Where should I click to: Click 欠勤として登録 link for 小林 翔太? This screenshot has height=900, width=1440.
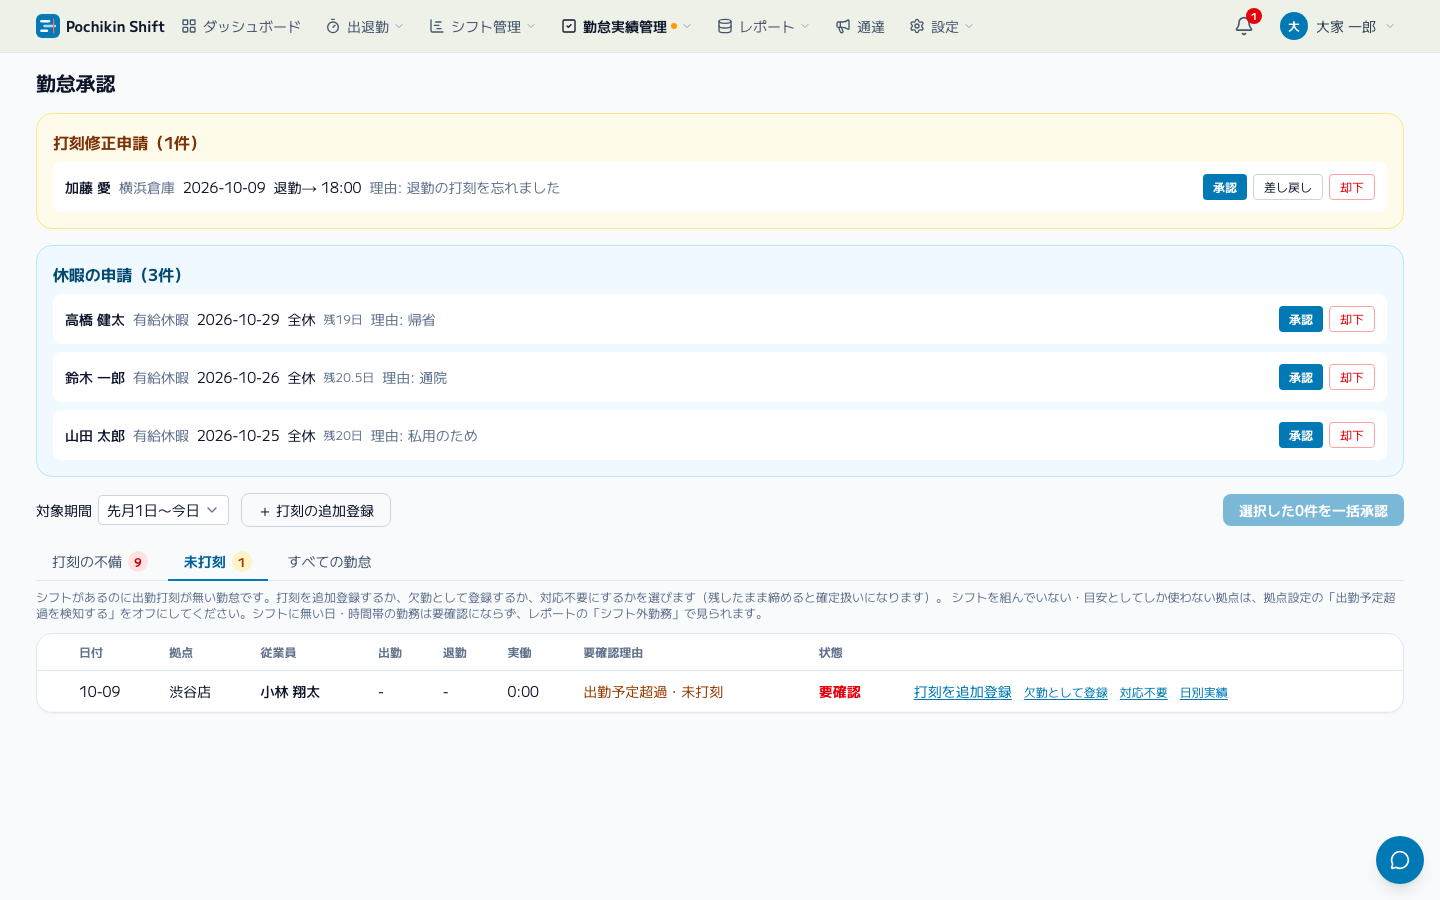(x=1066, y=693)
